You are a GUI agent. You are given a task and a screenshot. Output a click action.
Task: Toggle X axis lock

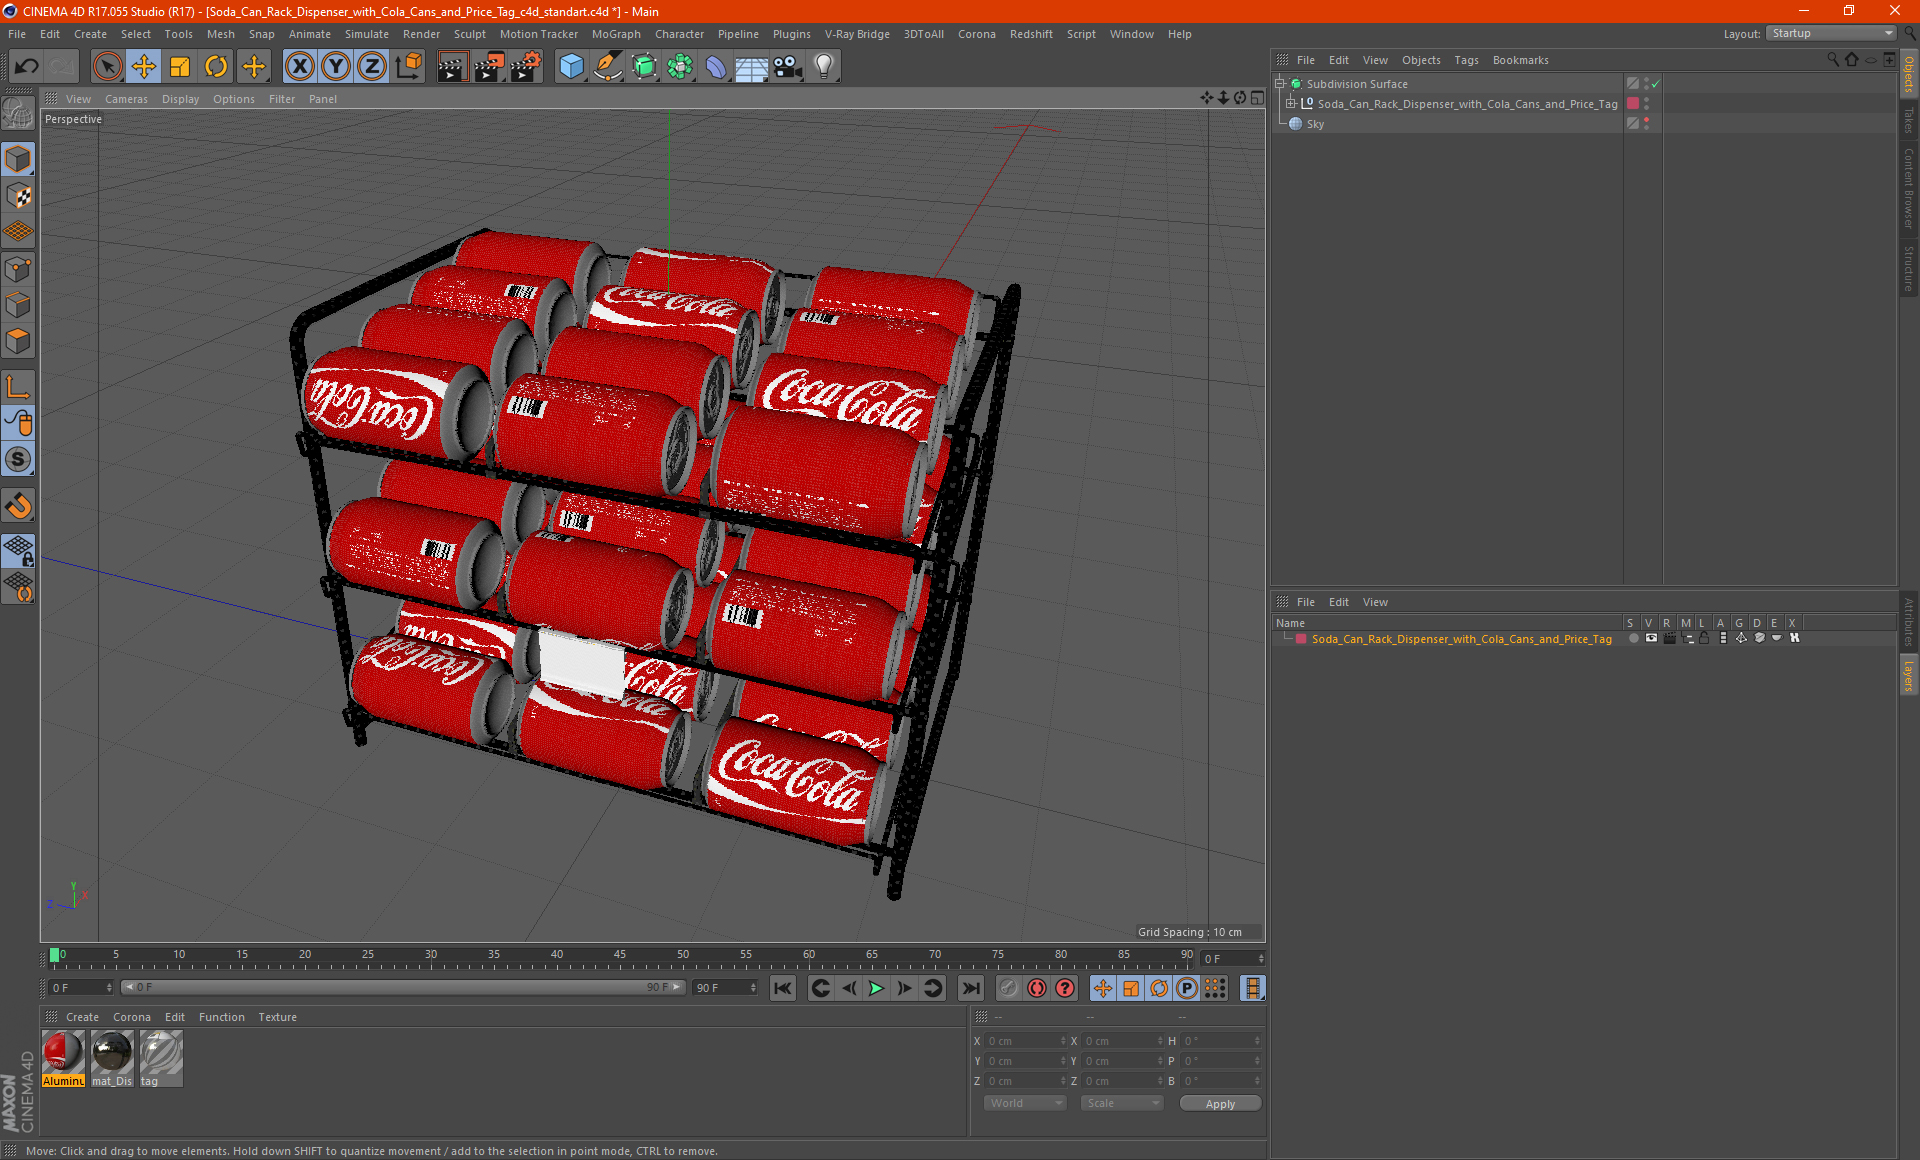299,67
